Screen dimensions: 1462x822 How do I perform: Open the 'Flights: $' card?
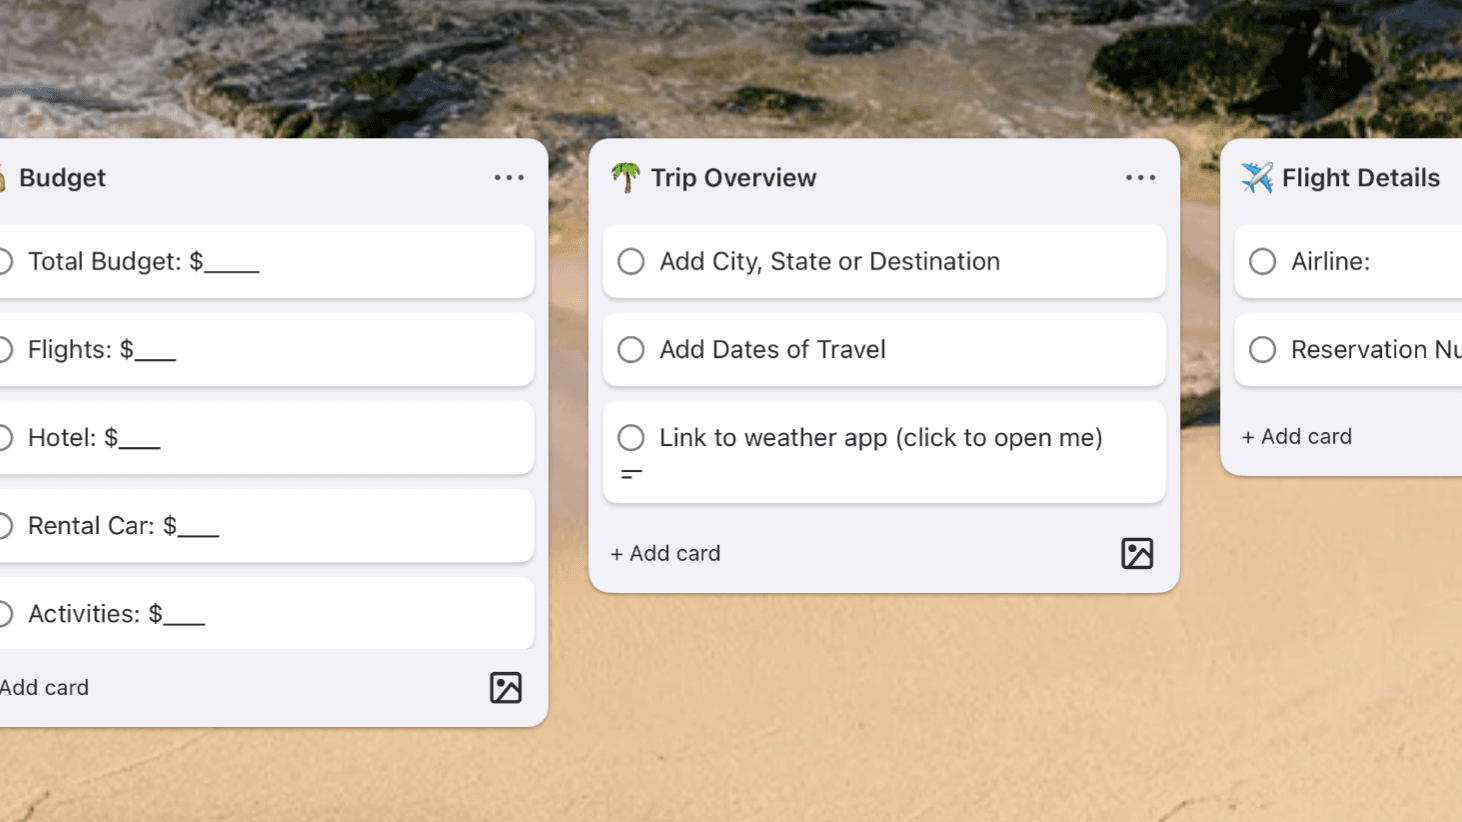coord(267,350)
